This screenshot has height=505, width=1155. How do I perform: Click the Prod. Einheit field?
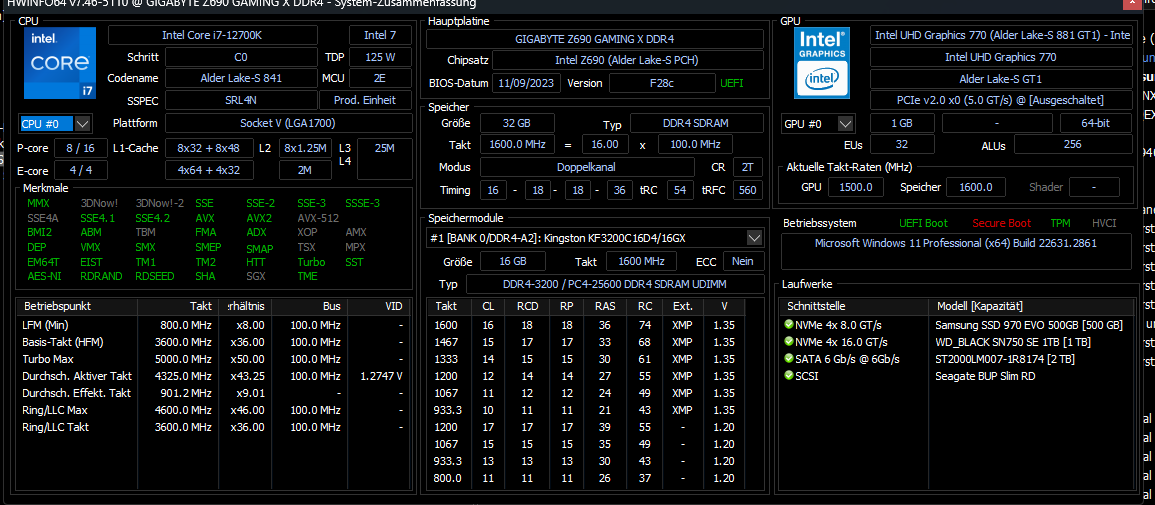pyautogui.click(x=366, y=100)
